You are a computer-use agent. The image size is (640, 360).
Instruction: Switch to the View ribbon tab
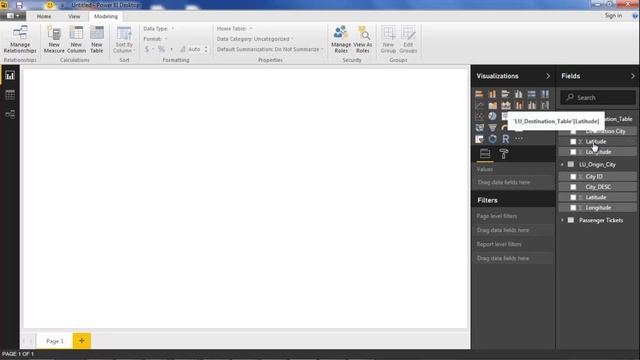74,16
